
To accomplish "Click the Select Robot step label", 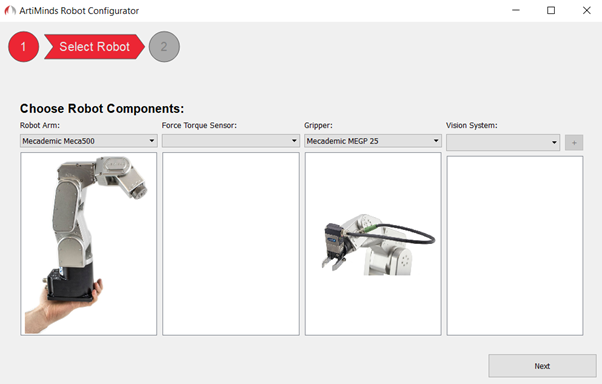I will (x=94, y=47).
